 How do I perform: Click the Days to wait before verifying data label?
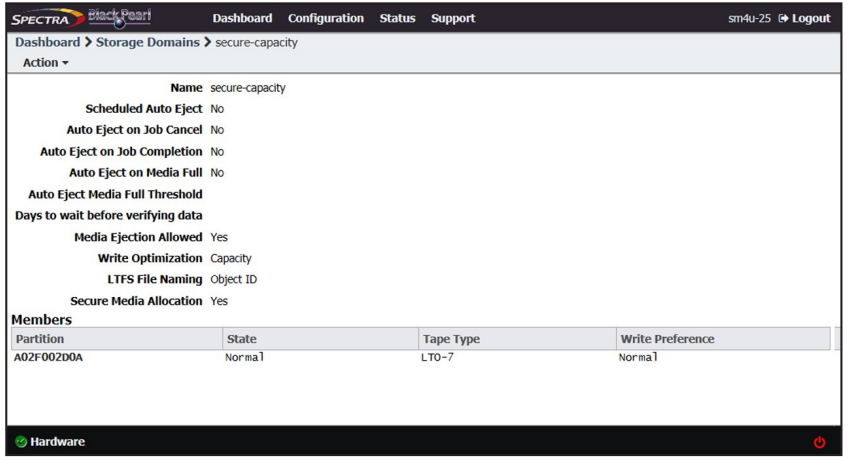[108, 216]
